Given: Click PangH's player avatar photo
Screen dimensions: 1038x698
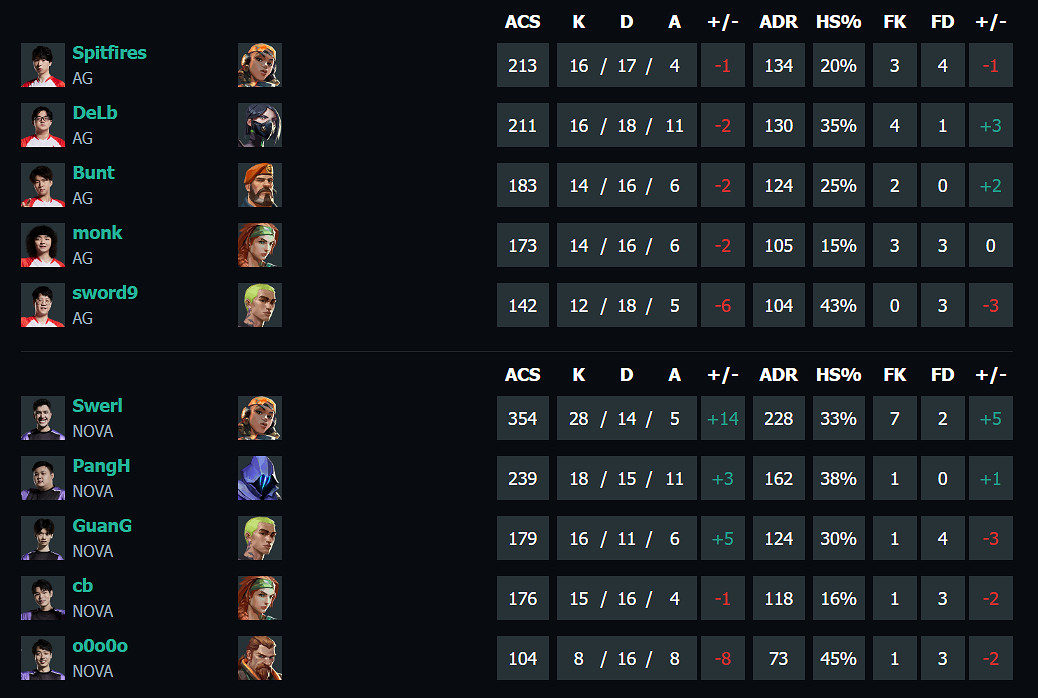Looking at the screenshot, I should [43, 478].
